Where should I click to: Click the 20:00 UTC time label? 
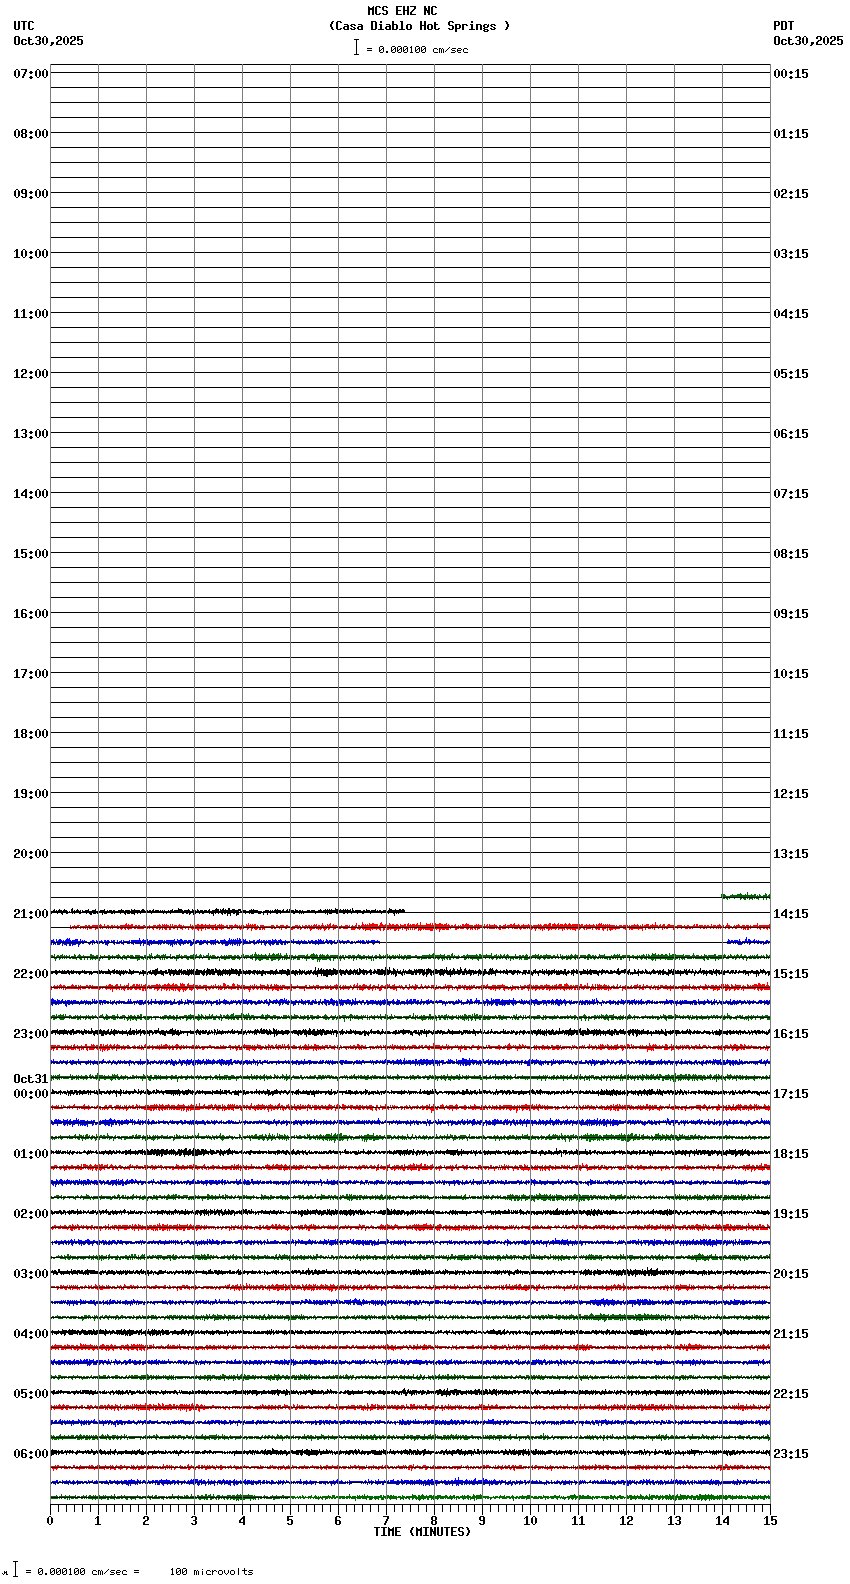[x=31, y=854]
